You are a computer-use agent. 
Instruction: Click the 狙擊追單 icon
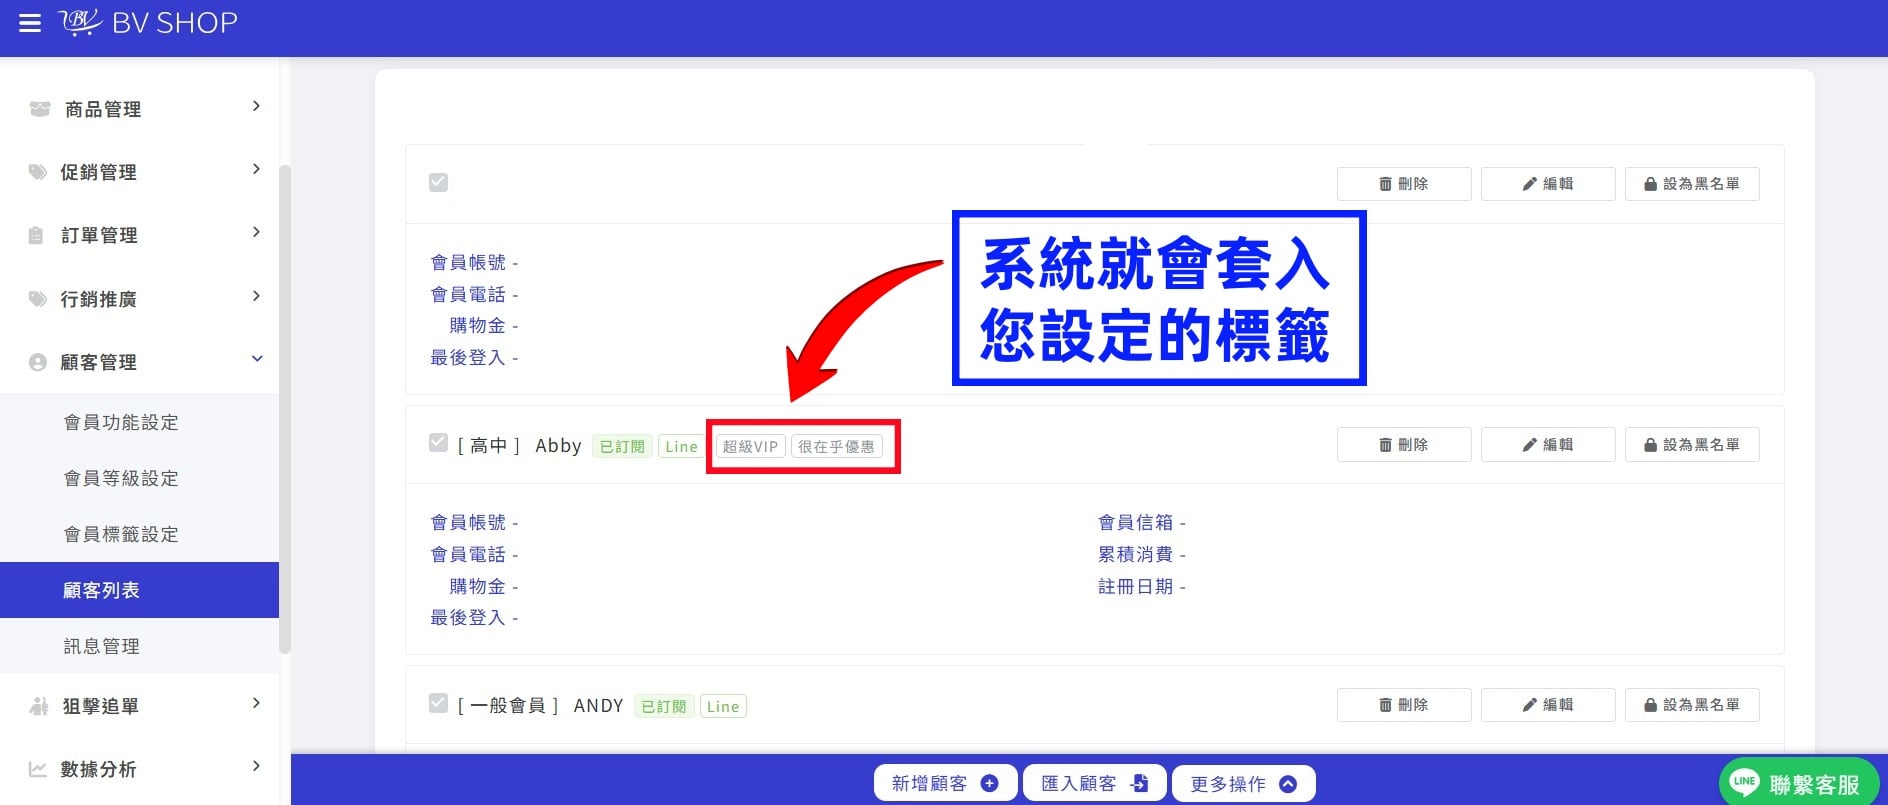39,706
